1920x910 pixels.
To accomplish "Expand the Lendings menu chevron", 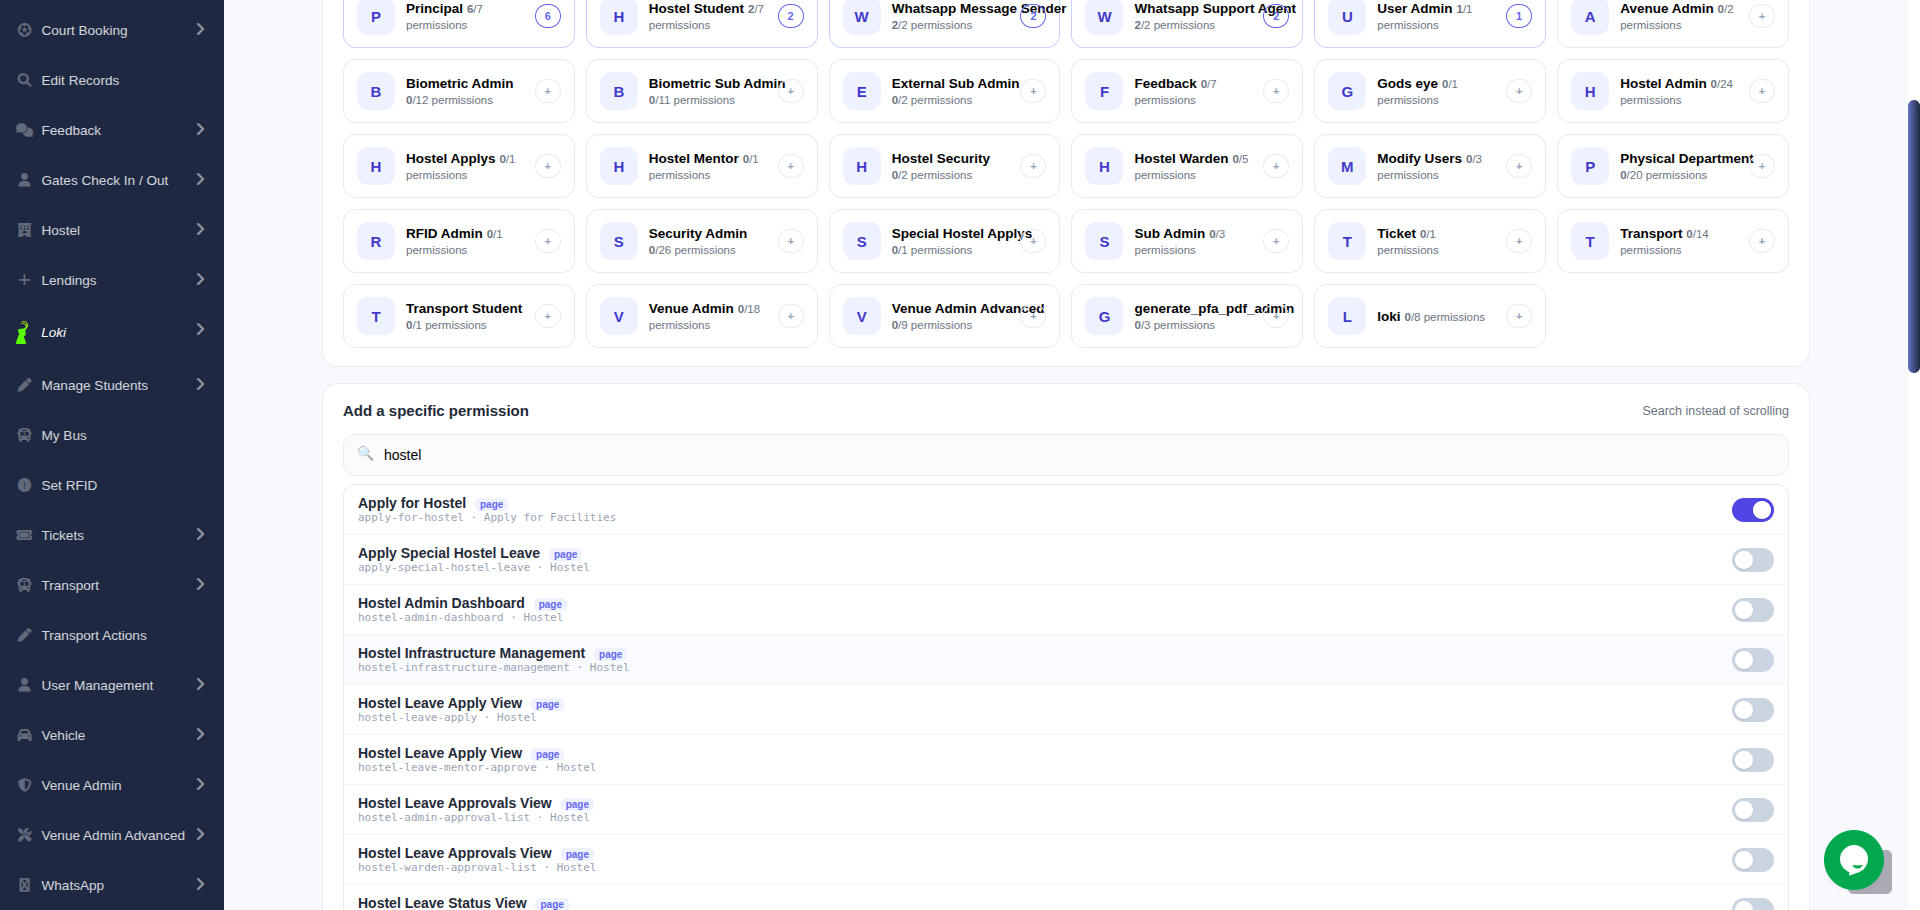I will pyautogui.click(x=200, y=279).
